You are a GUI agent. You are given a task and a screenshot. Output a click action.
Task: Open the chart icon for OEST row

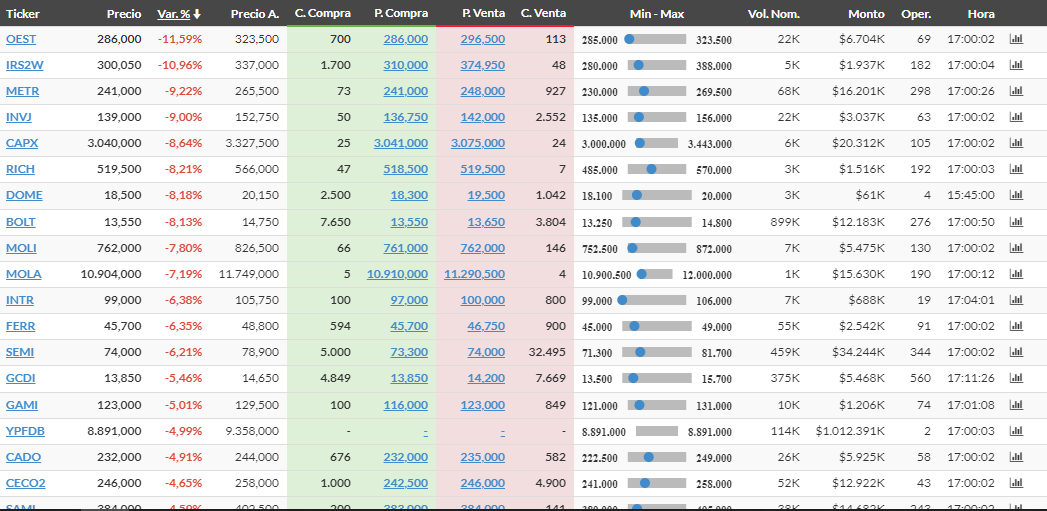pyautogui.click(x=1016, y=39)
